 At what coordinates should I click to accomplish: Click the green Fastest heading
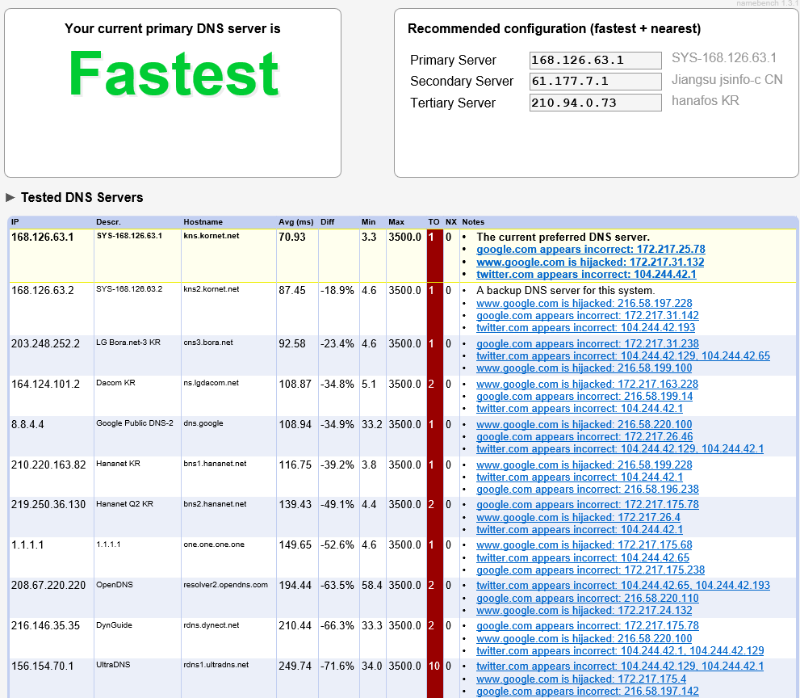(173, 74)
